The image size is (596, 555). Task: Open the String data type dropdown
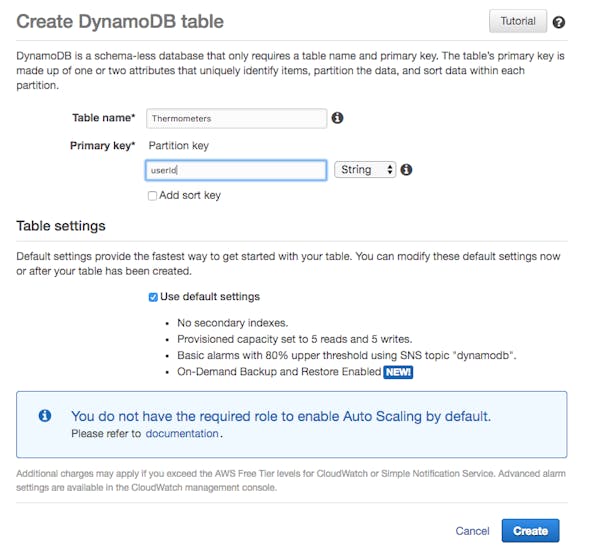pos(365,170)
